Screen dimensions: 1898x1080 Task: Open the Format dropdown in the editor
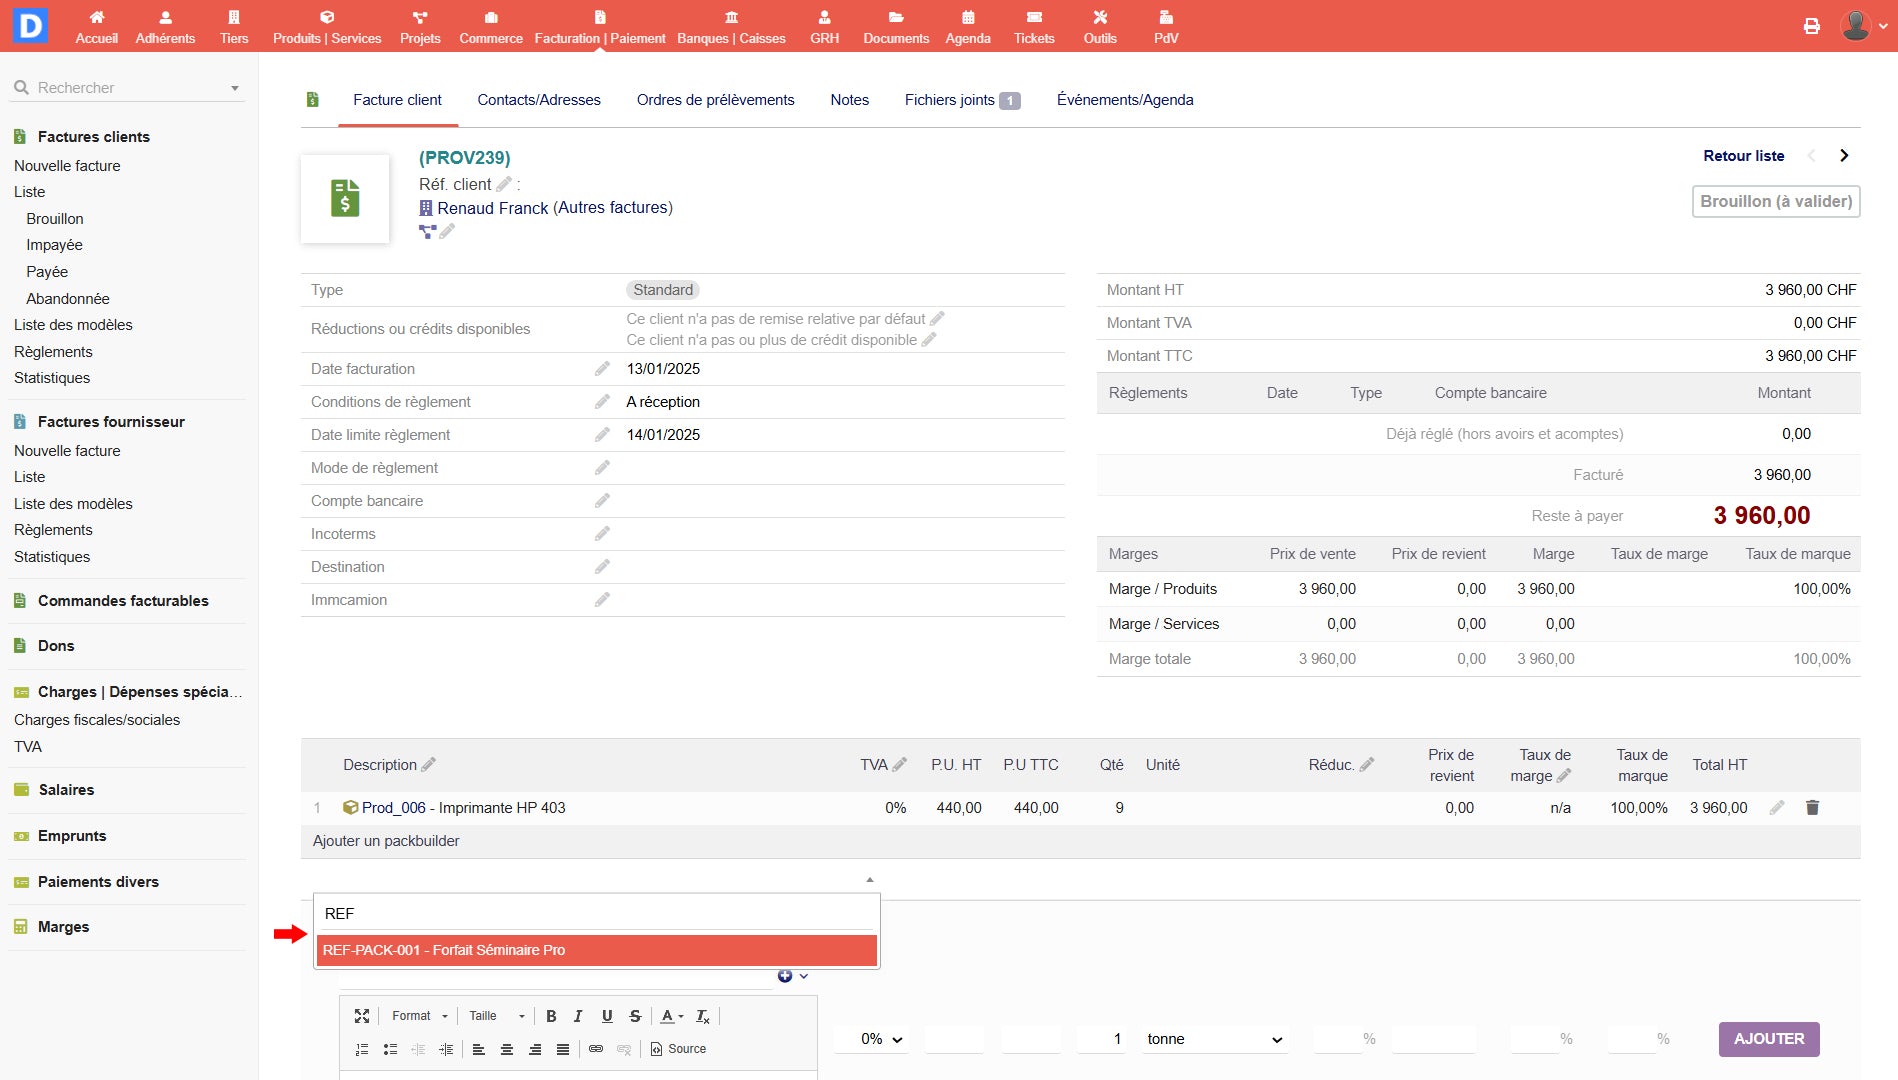point(419,1016)
